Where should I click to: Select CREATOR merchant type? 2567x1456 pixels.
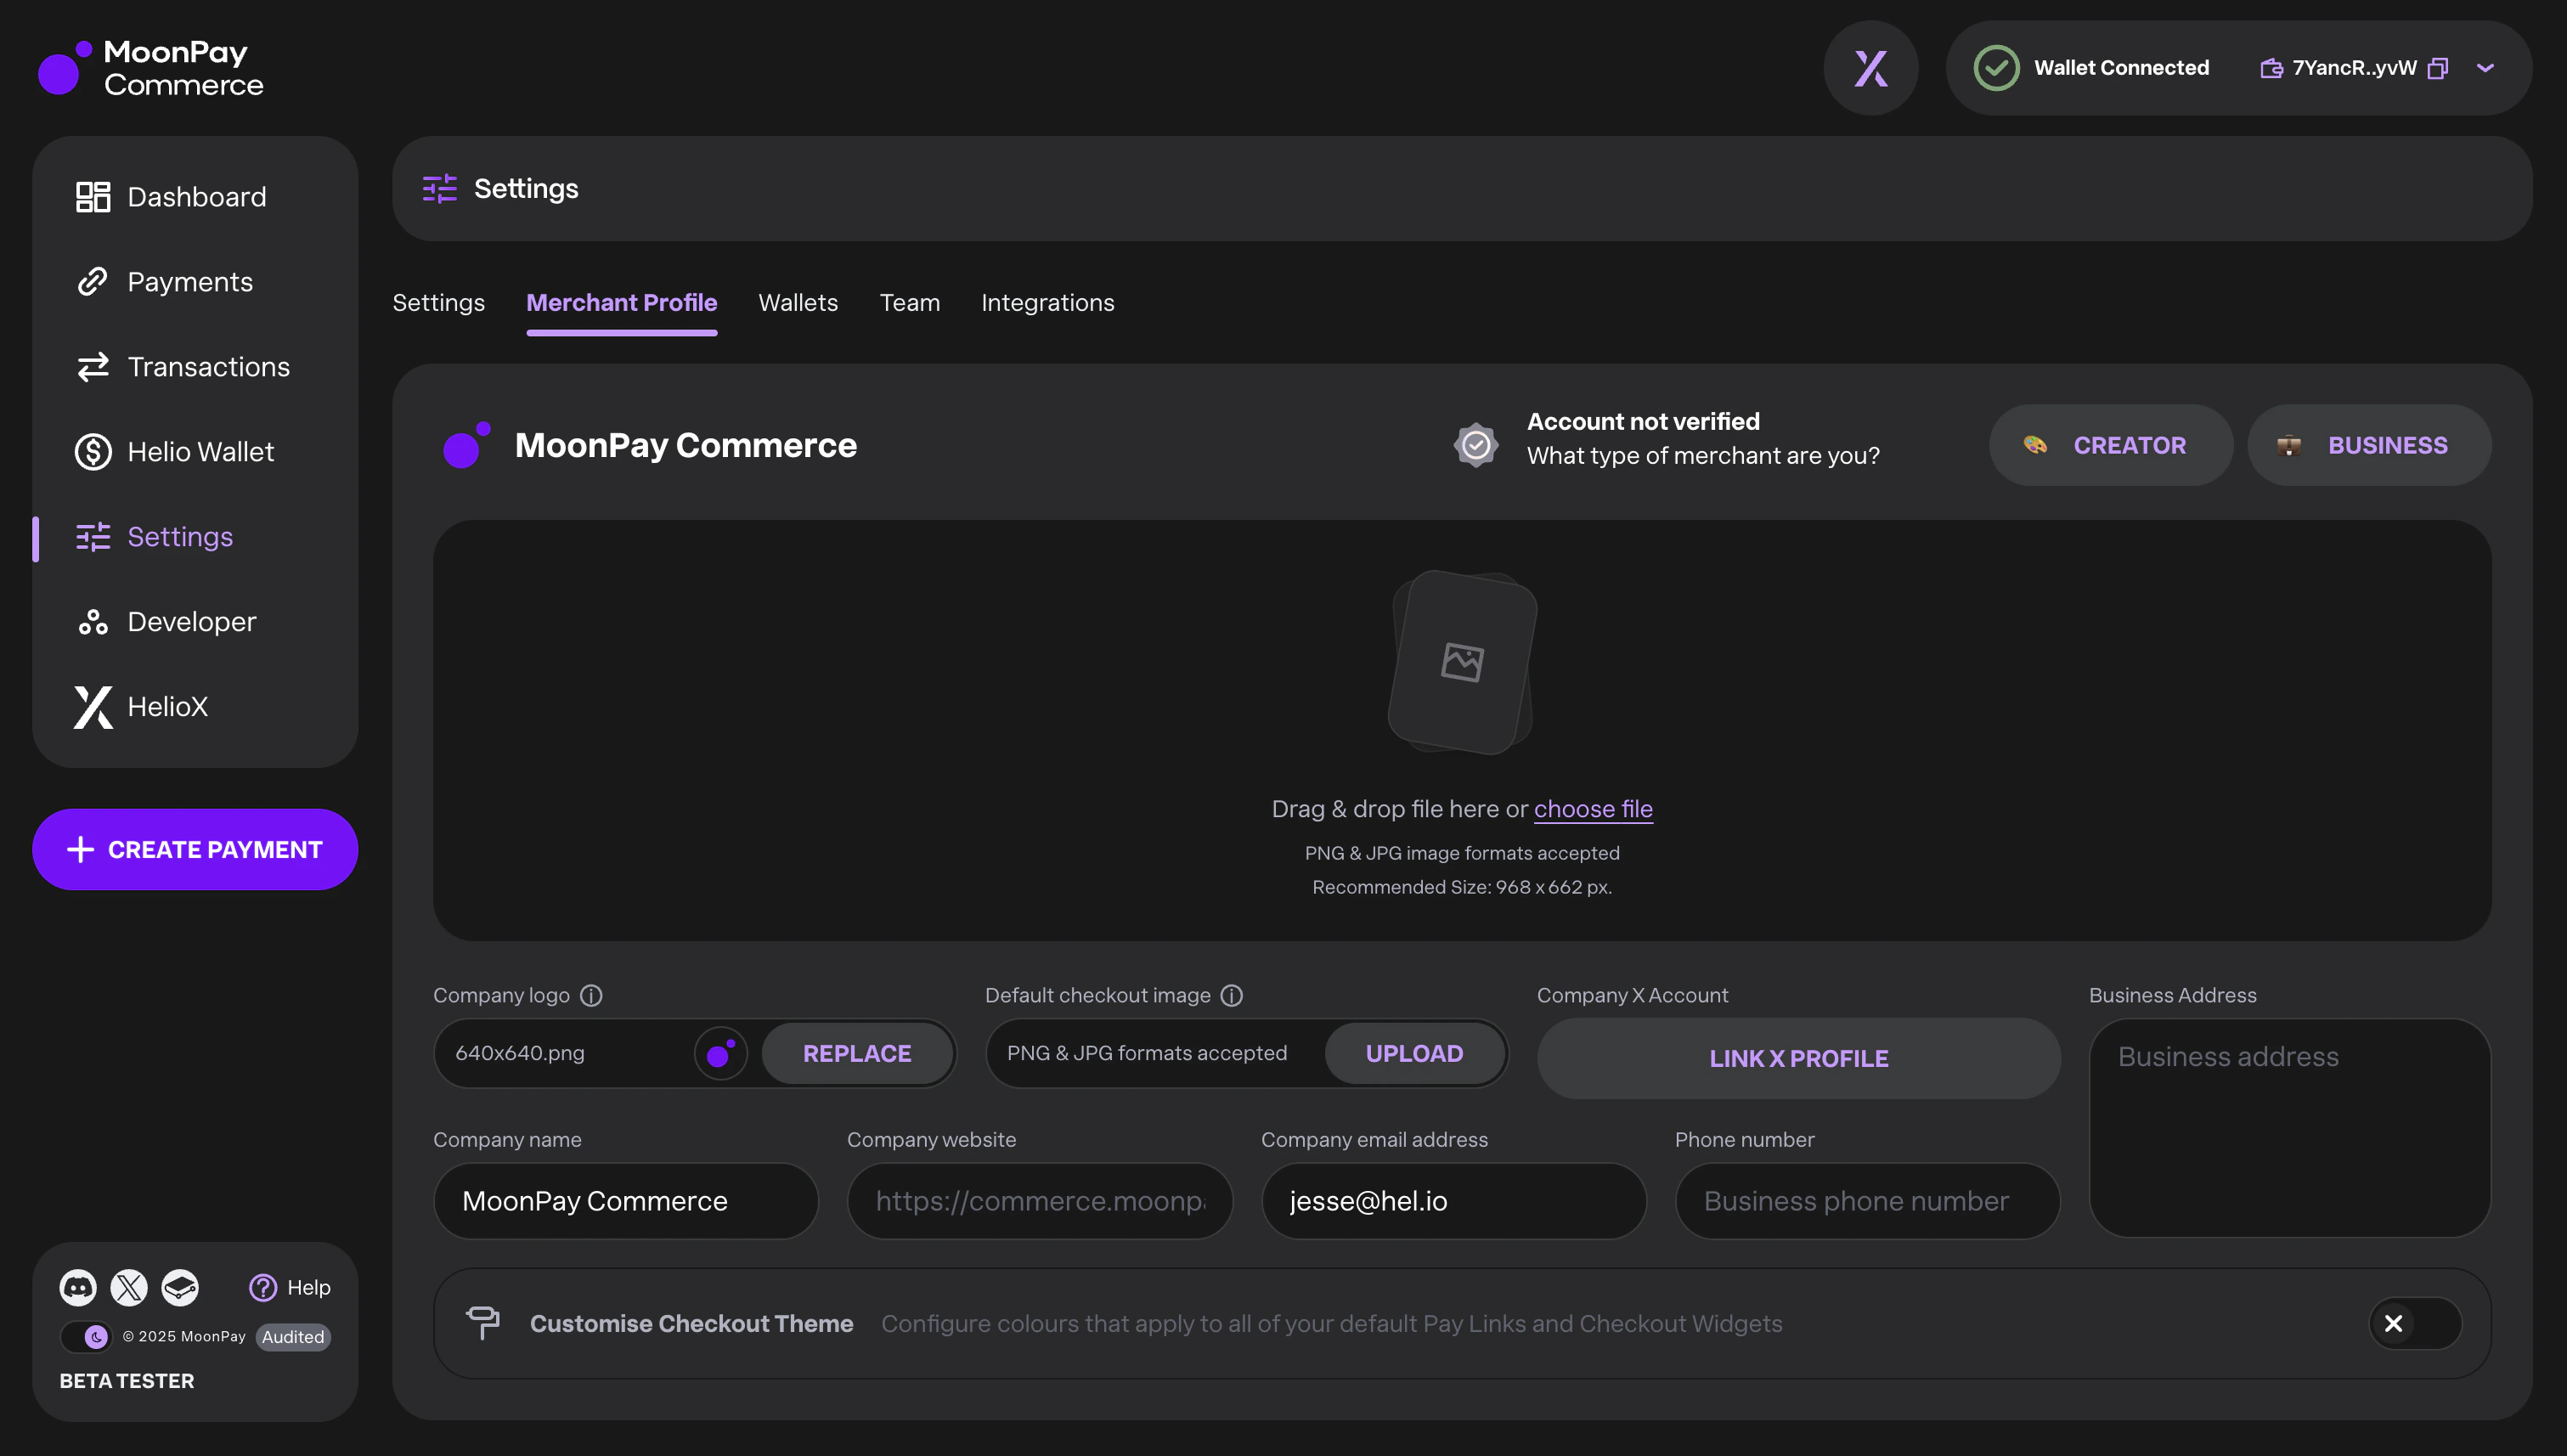click(x=2110, y=445)
